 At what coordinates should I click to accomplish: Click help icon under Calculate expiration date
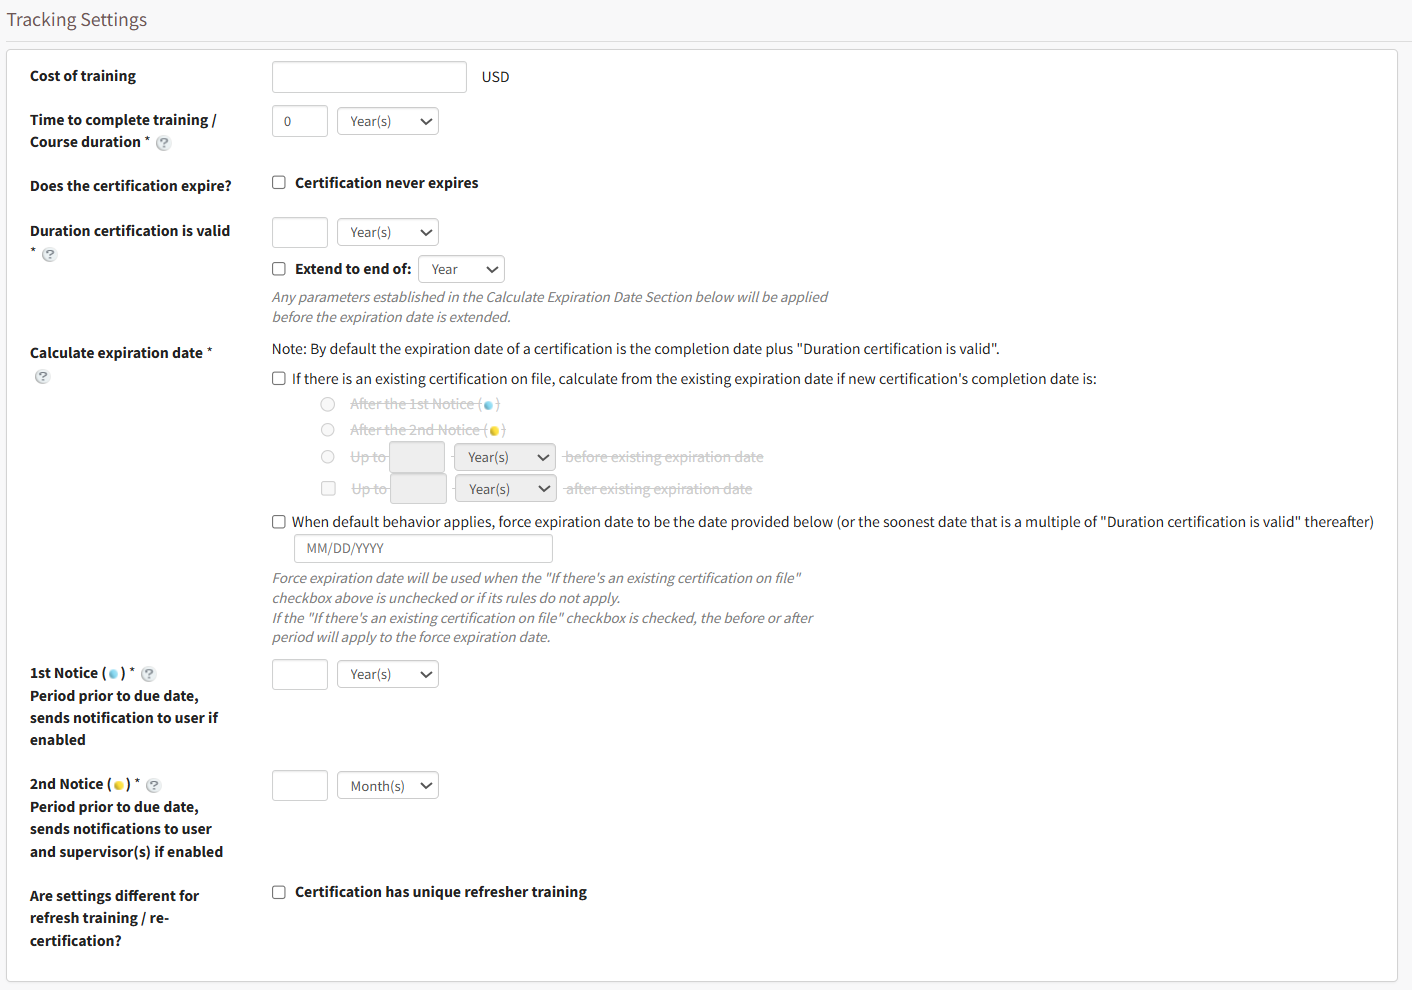click(42, 377)
